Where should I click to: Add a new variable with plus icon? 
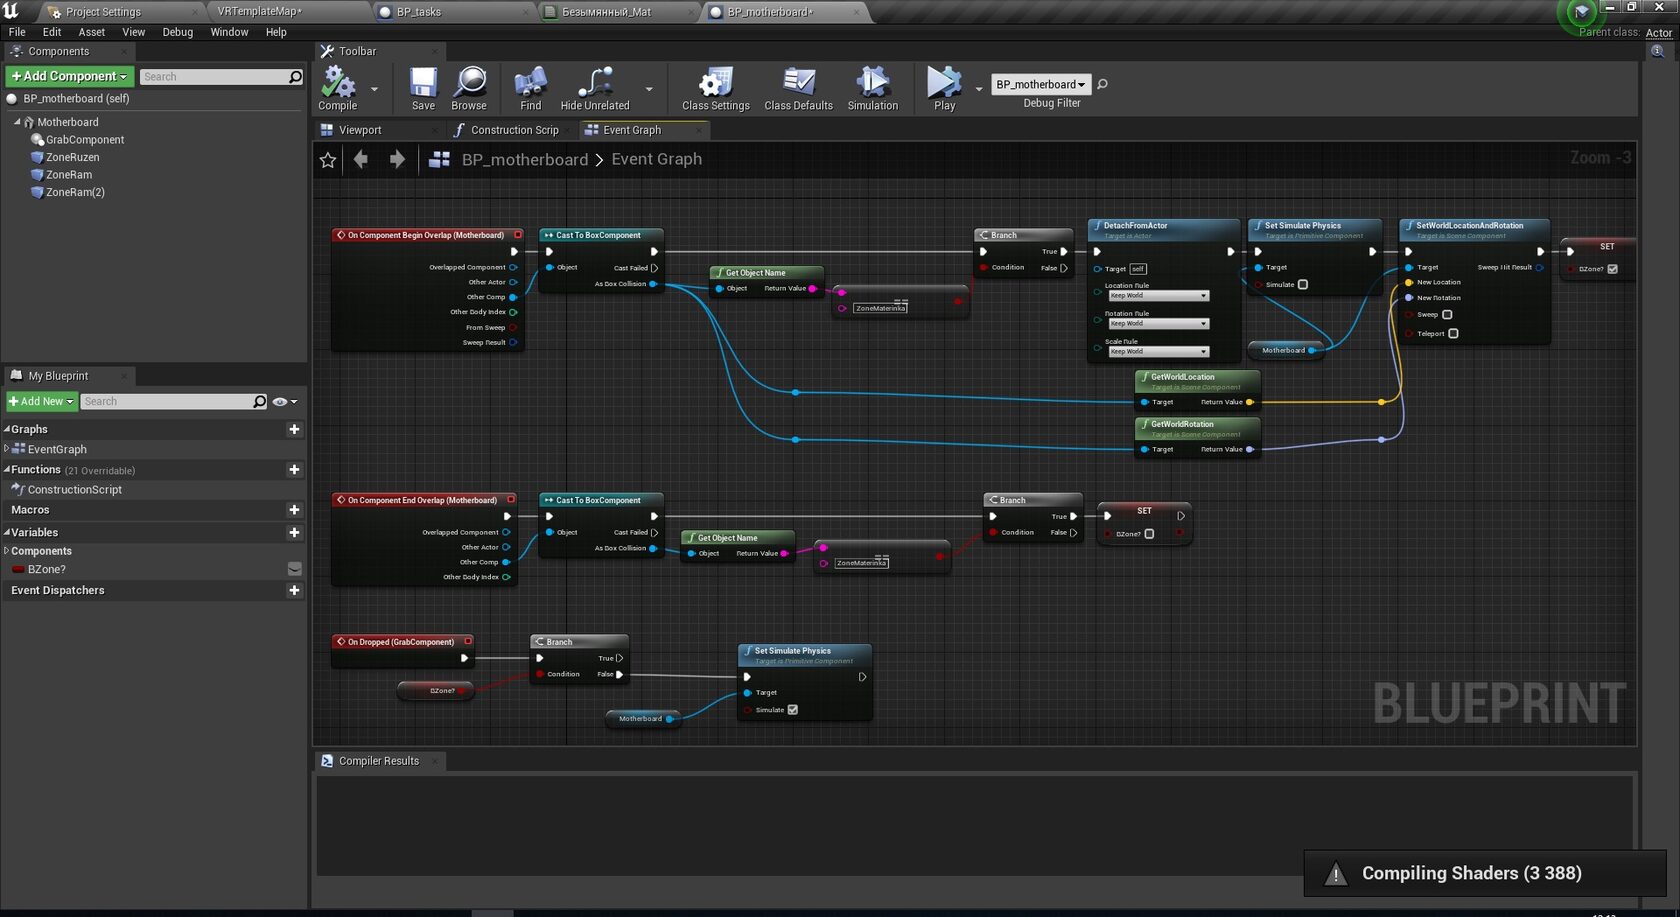[294, 533]
